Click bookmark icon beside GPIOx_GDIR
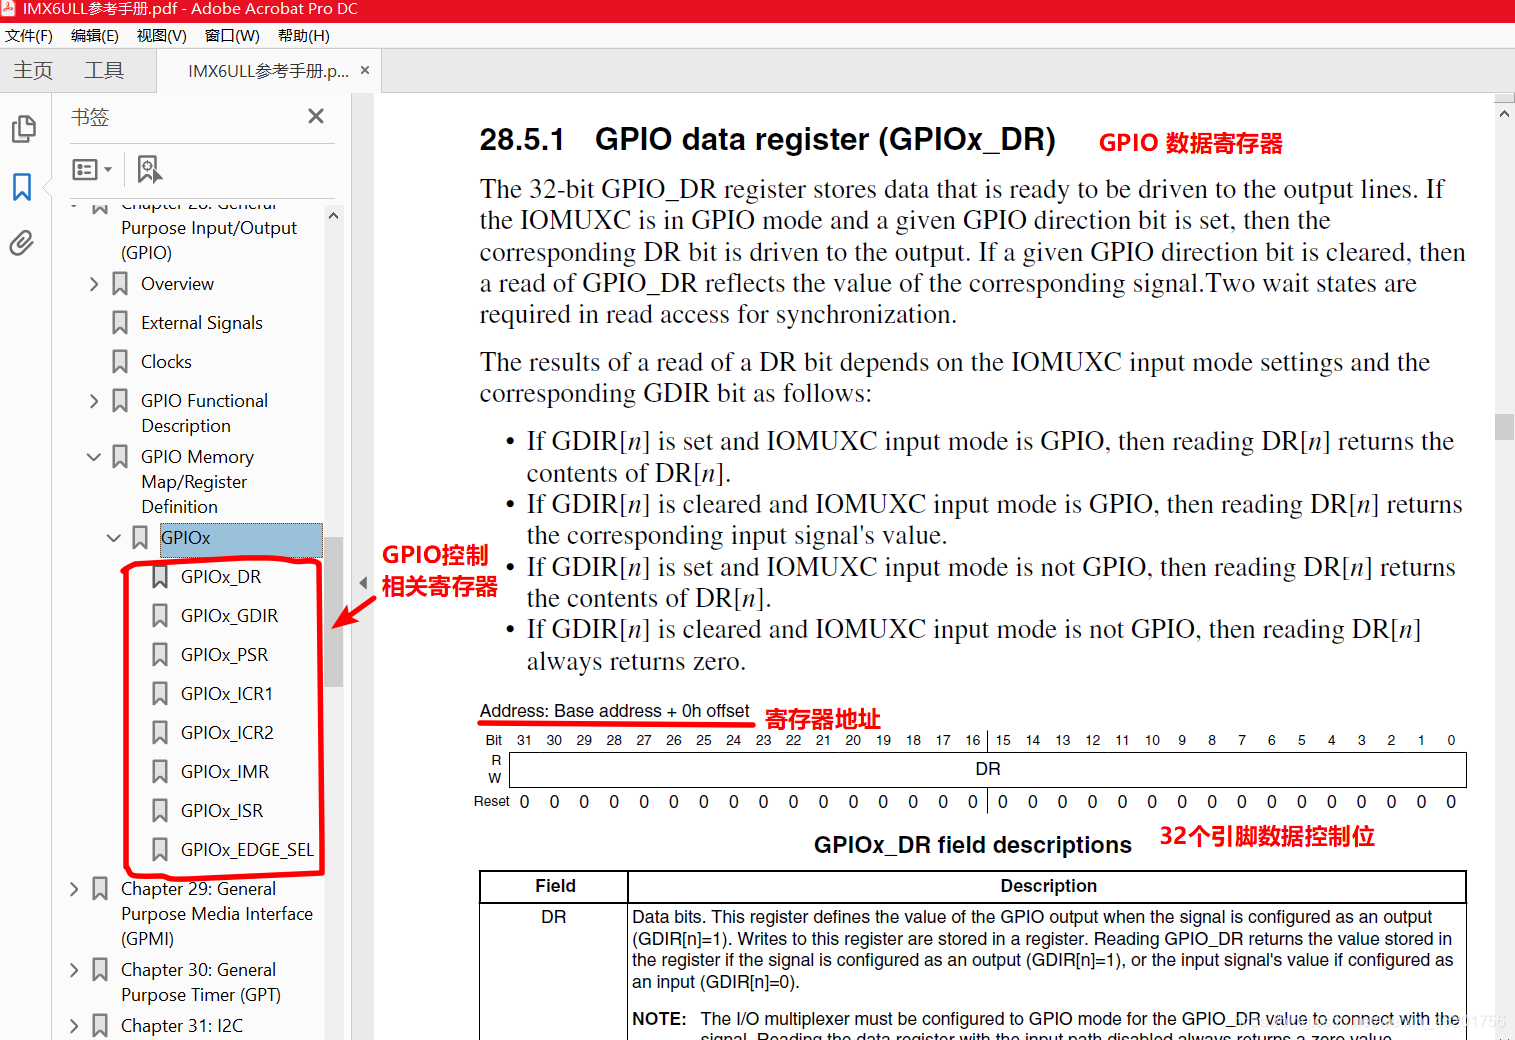Image resolution: width=1515 pixels, height=1040 pixels. click(x=160, y=616)
